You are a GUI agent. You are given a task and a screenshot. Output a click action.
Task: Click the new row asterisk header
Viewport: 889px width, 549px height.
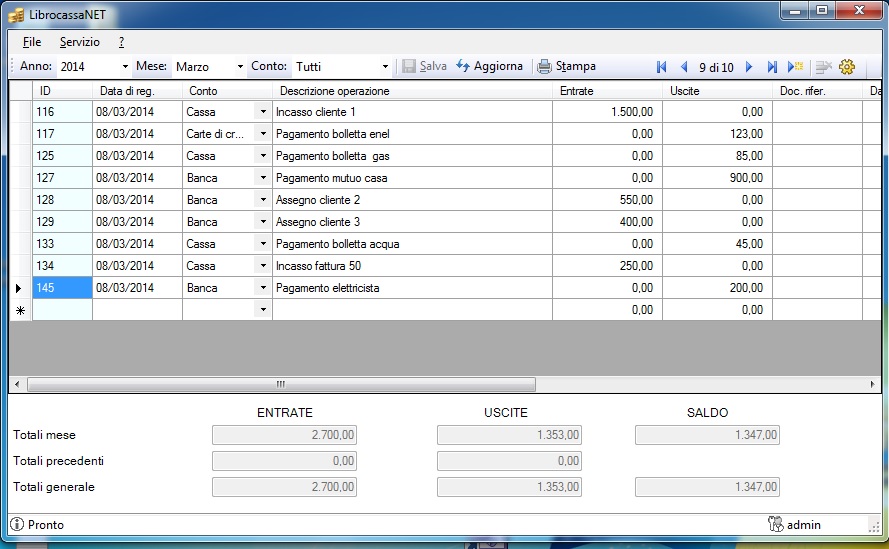(x=20, y=310)
